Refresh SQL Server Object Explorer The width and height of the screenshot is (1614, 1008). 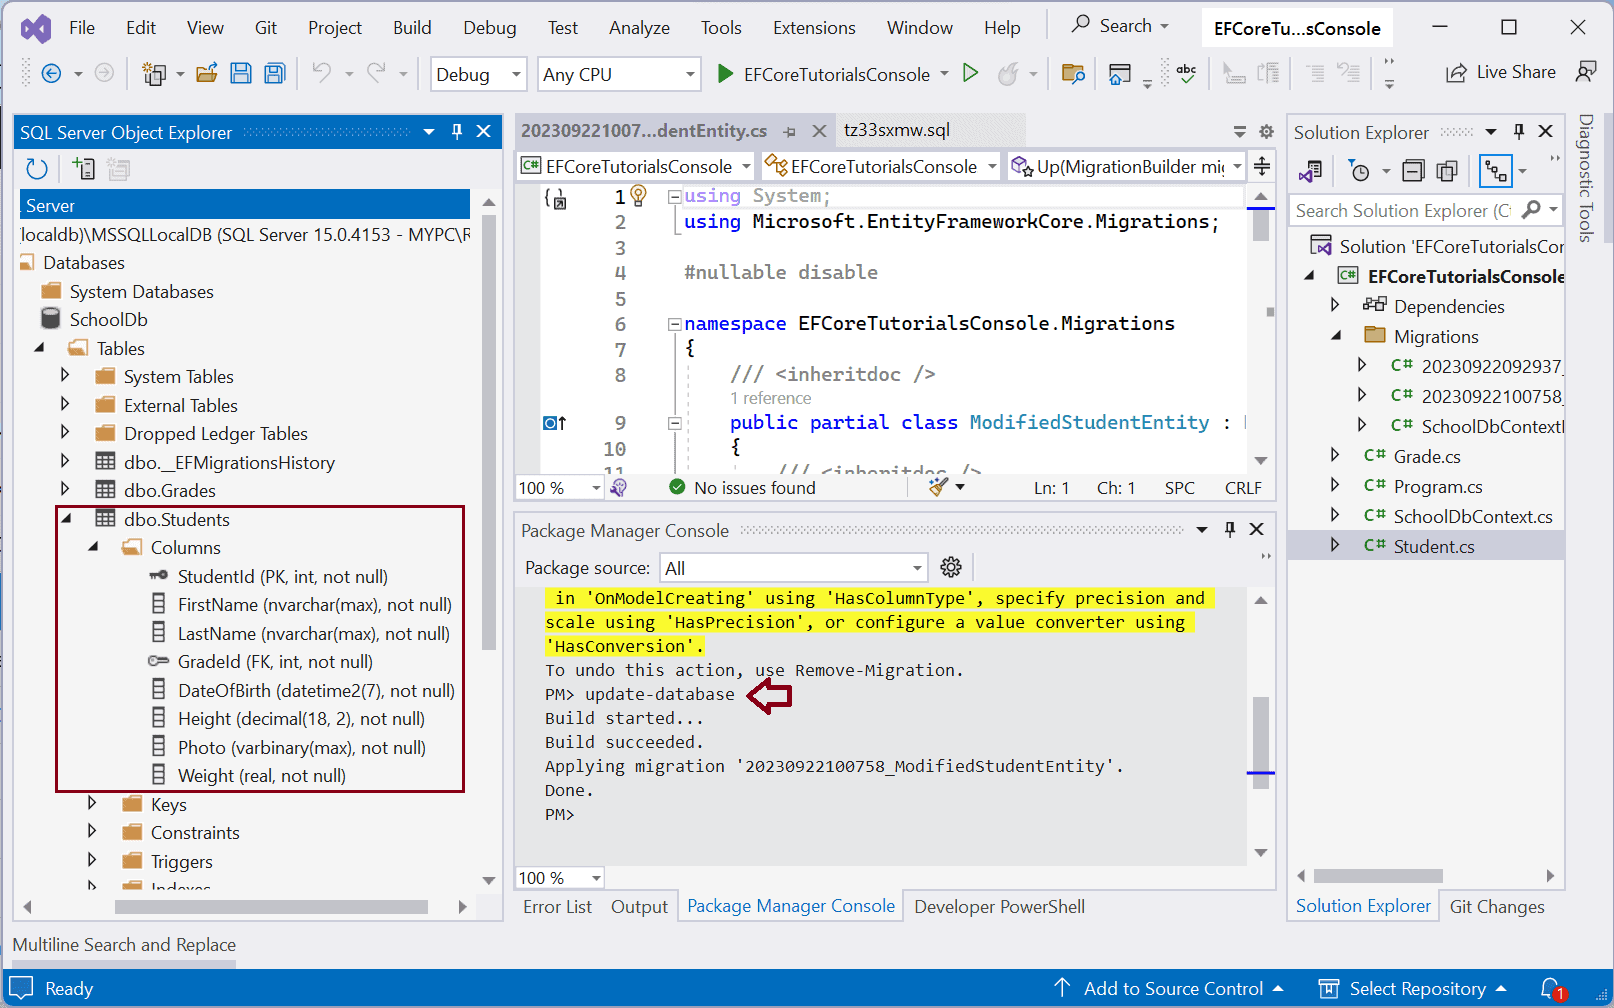37,169
